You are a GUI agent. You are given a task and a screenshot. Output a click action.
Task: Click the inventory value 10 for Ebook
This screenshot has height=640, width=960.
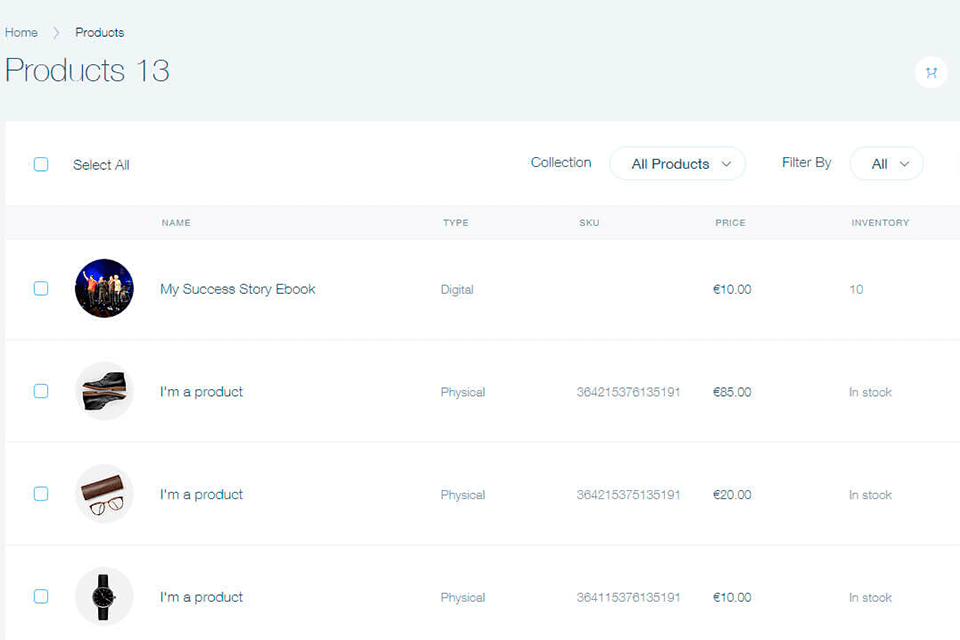point(856,290)
